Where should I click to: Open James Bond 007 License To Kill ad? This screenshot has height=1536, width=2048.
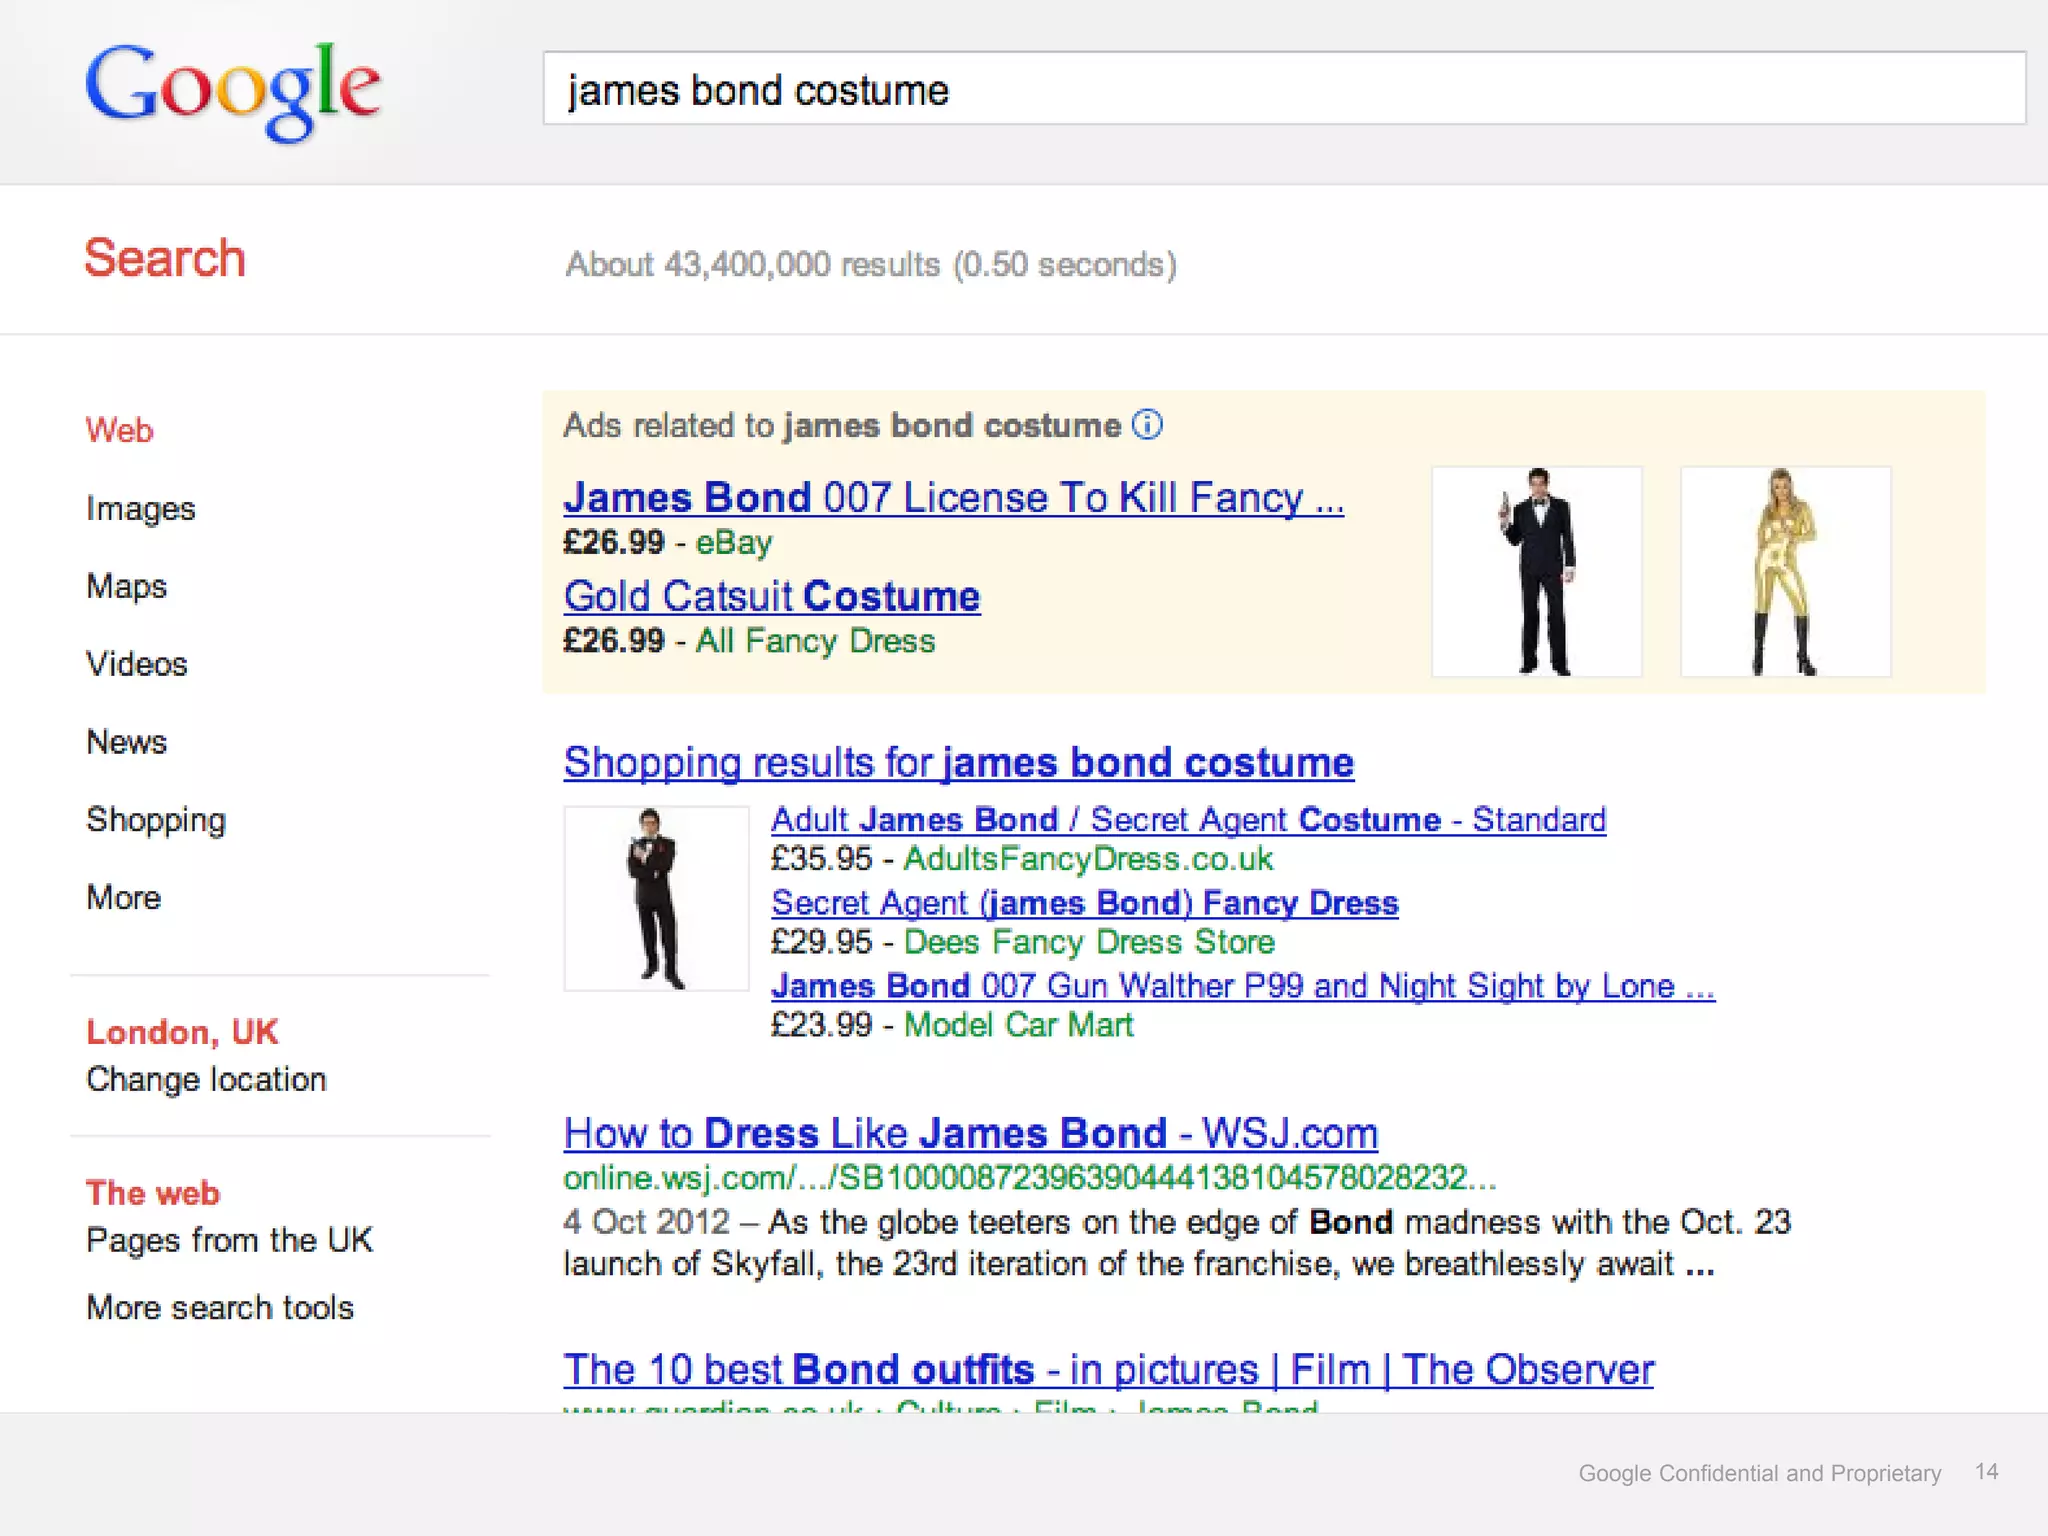click(x=954, y=498)
